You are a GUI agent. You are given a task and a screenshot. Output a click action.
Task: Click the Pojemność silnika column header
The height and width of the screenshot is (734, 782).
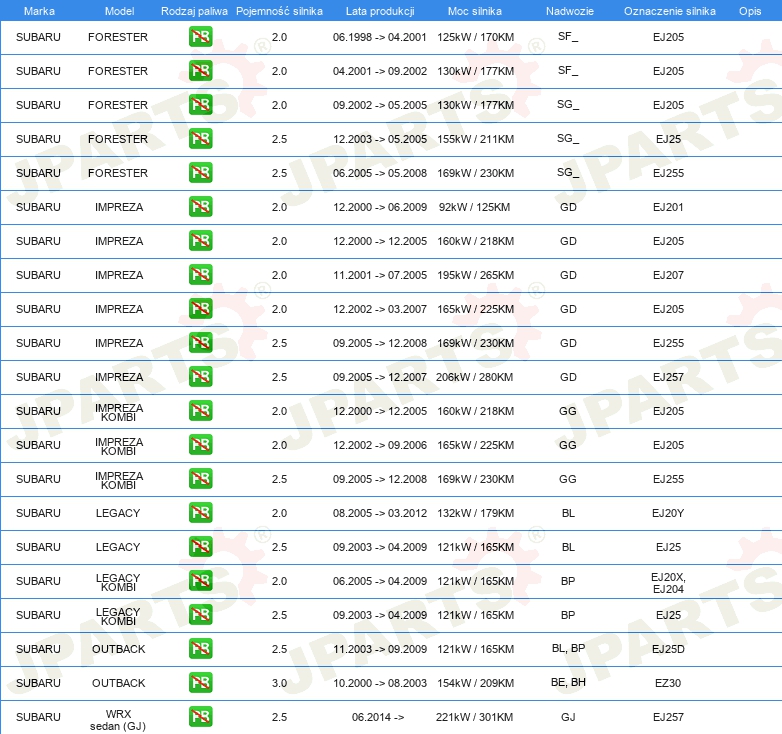point(279,11)
